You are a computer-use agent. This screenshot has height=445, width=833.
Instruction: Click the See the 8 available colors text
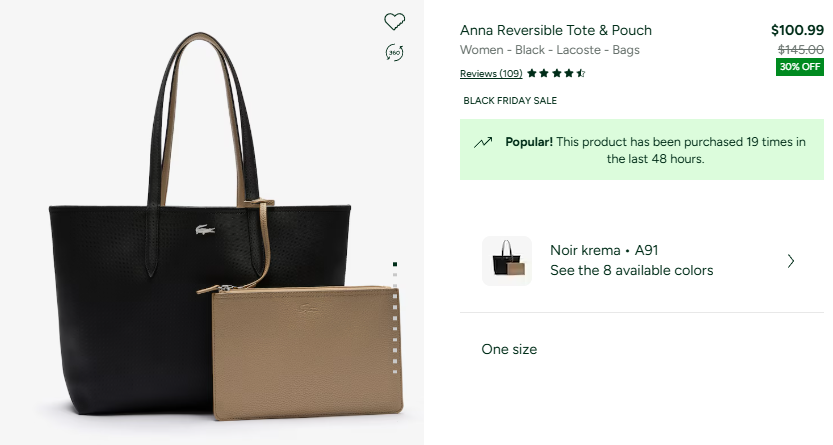631,270
